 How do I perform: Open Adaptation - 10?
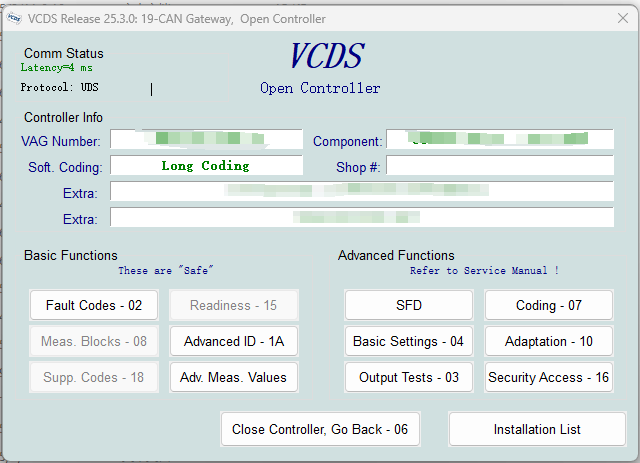[x=548, y=341]
